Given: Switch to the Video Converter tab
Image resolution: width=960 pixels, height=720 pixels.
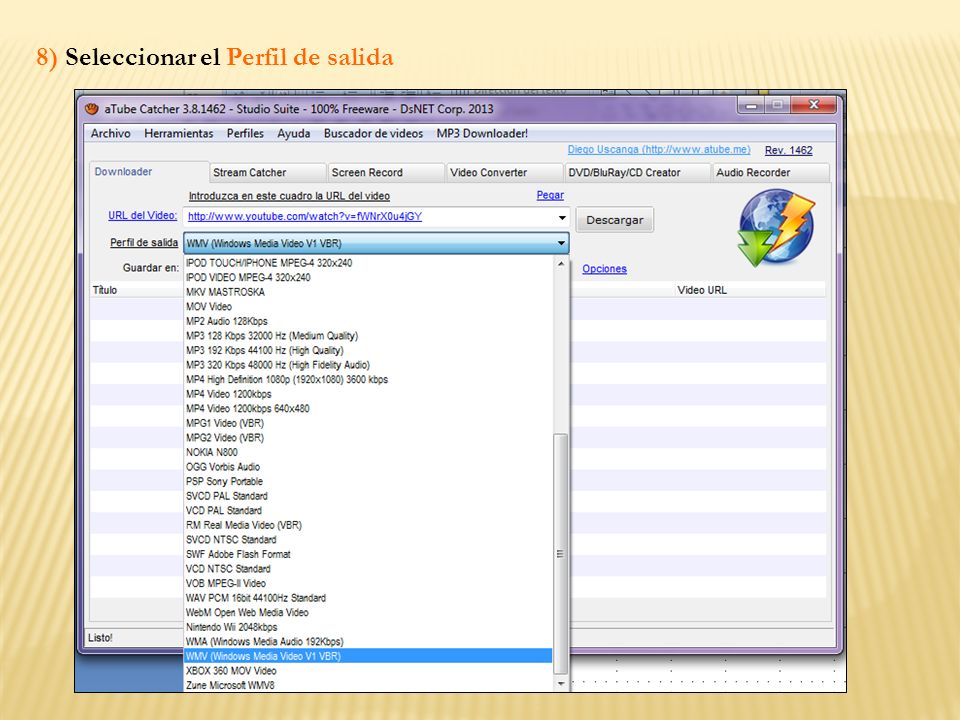Looking at the screenshot, I should coord(504,173).
